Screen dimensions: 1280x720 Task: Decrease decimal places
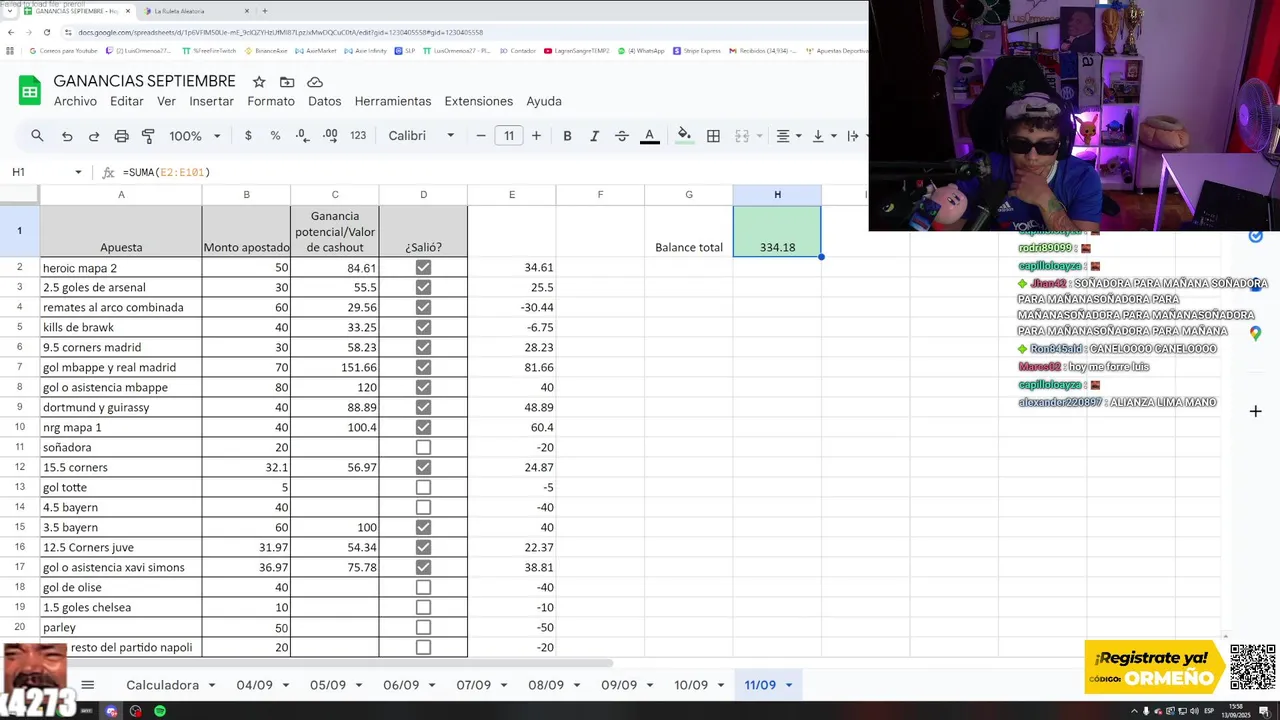point(303,136)
